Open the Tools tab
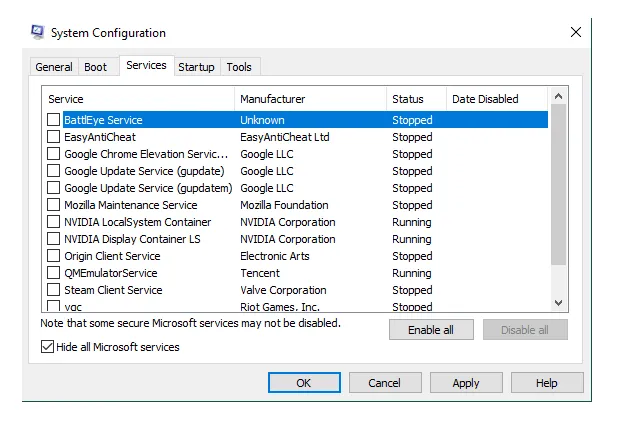 tap(239, 67)
